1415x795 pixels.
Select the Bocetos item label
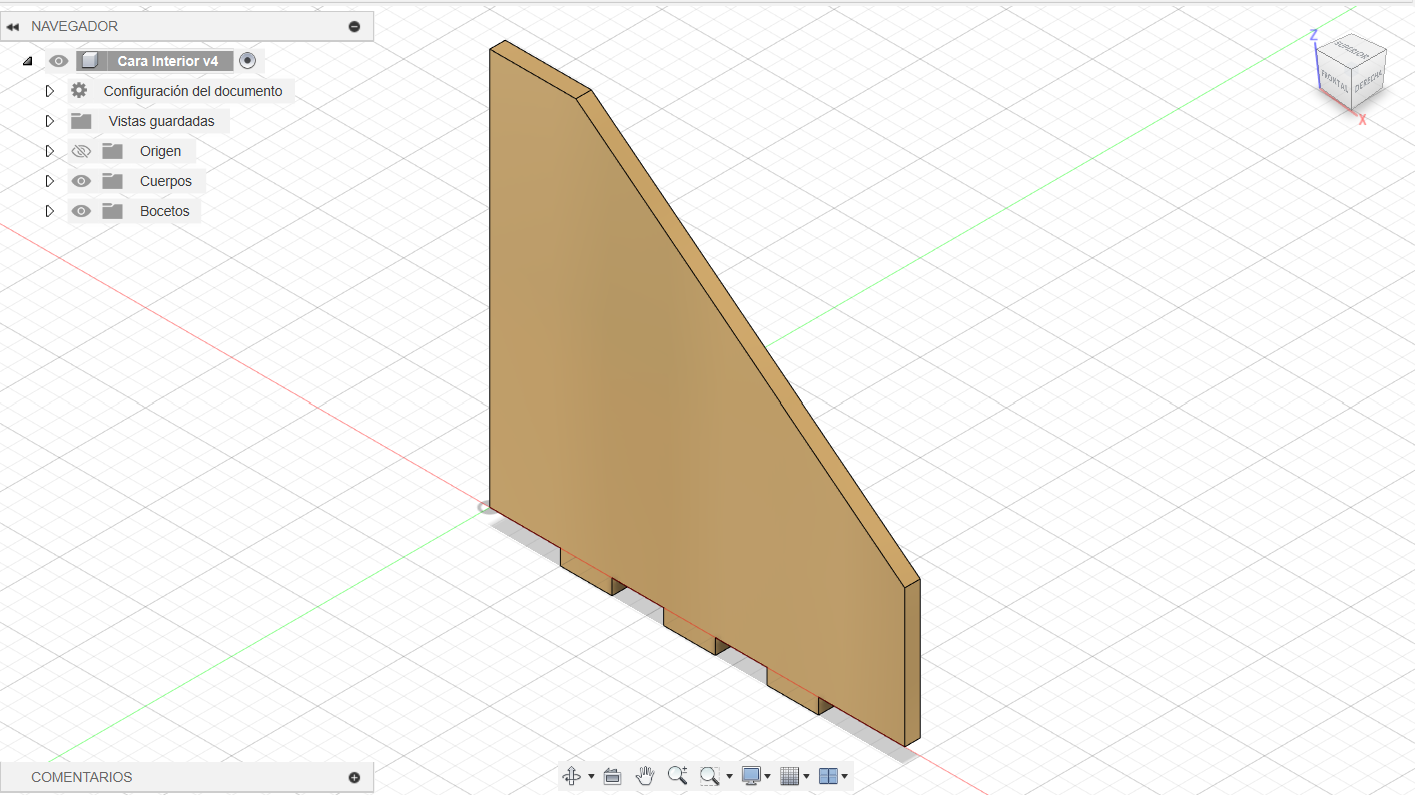[x=165, y=211]
